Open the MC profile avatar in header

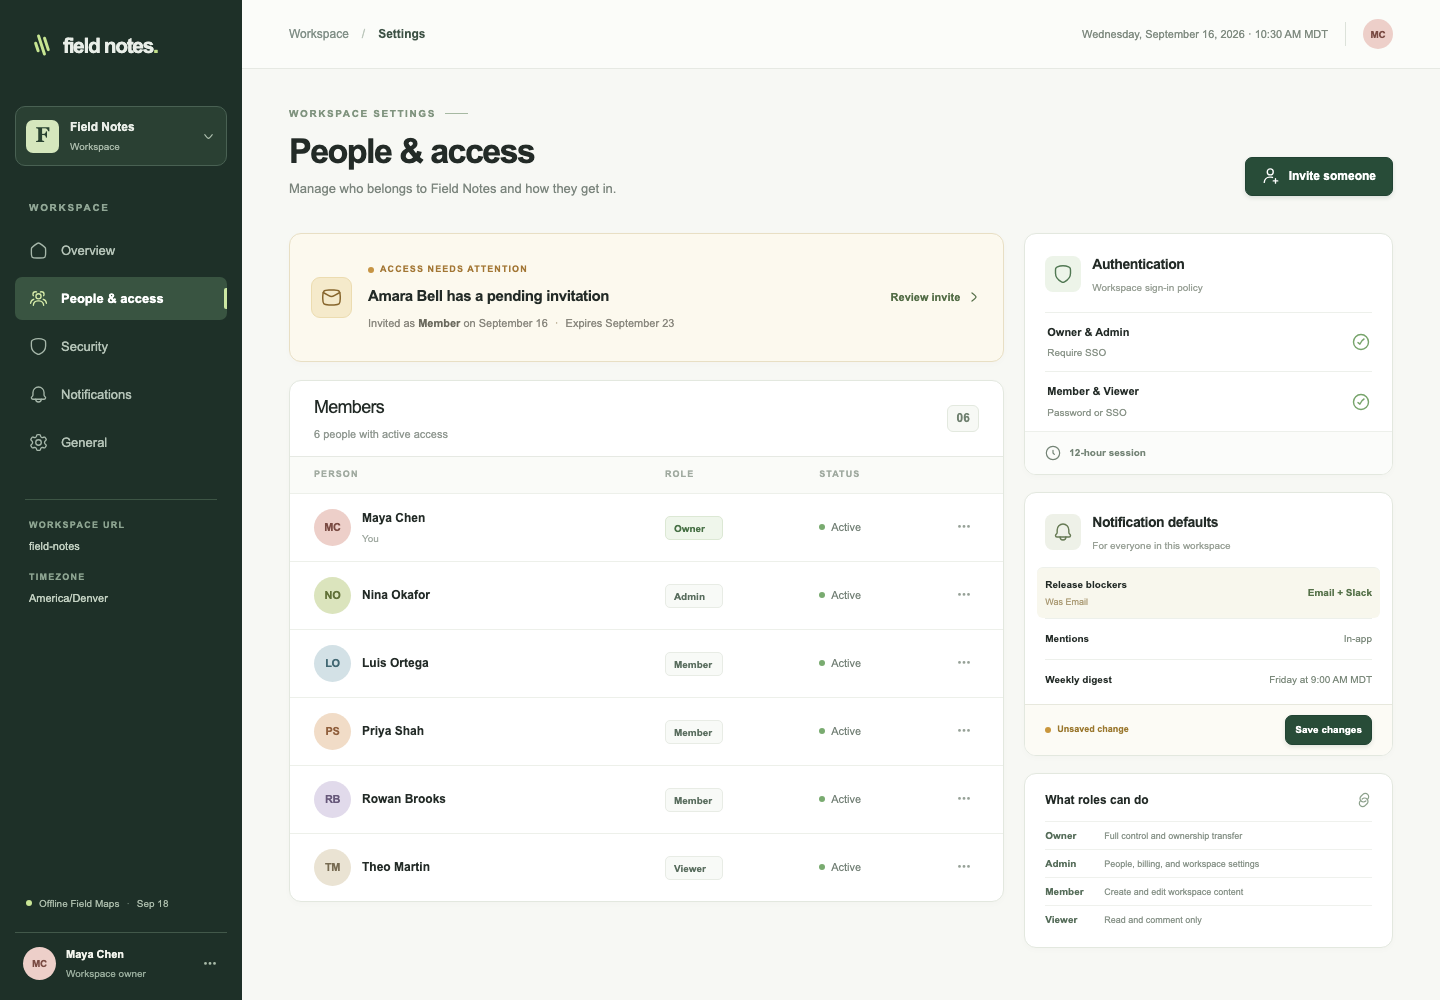click(1378, 34)
